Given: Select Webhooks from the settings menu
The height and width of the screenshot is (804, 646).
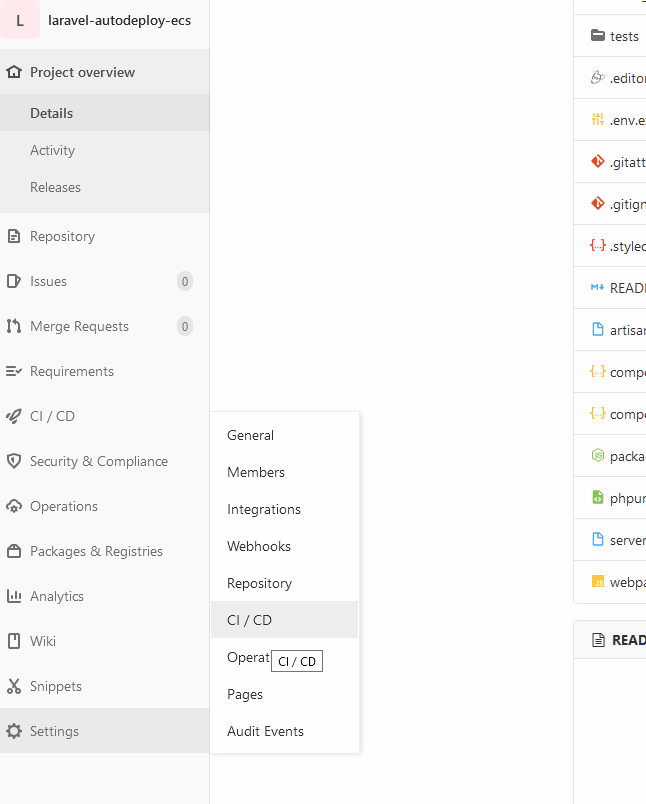Looking at the screenshot, I should tap(257, 546).
